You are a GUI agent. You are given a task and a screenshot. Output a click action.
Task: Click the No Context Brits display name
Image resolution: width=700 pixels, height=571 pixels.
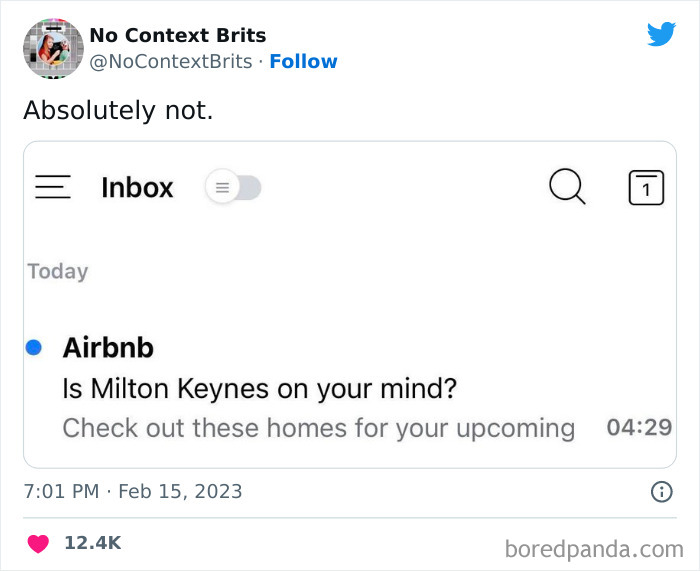click(x=177, y=35)
